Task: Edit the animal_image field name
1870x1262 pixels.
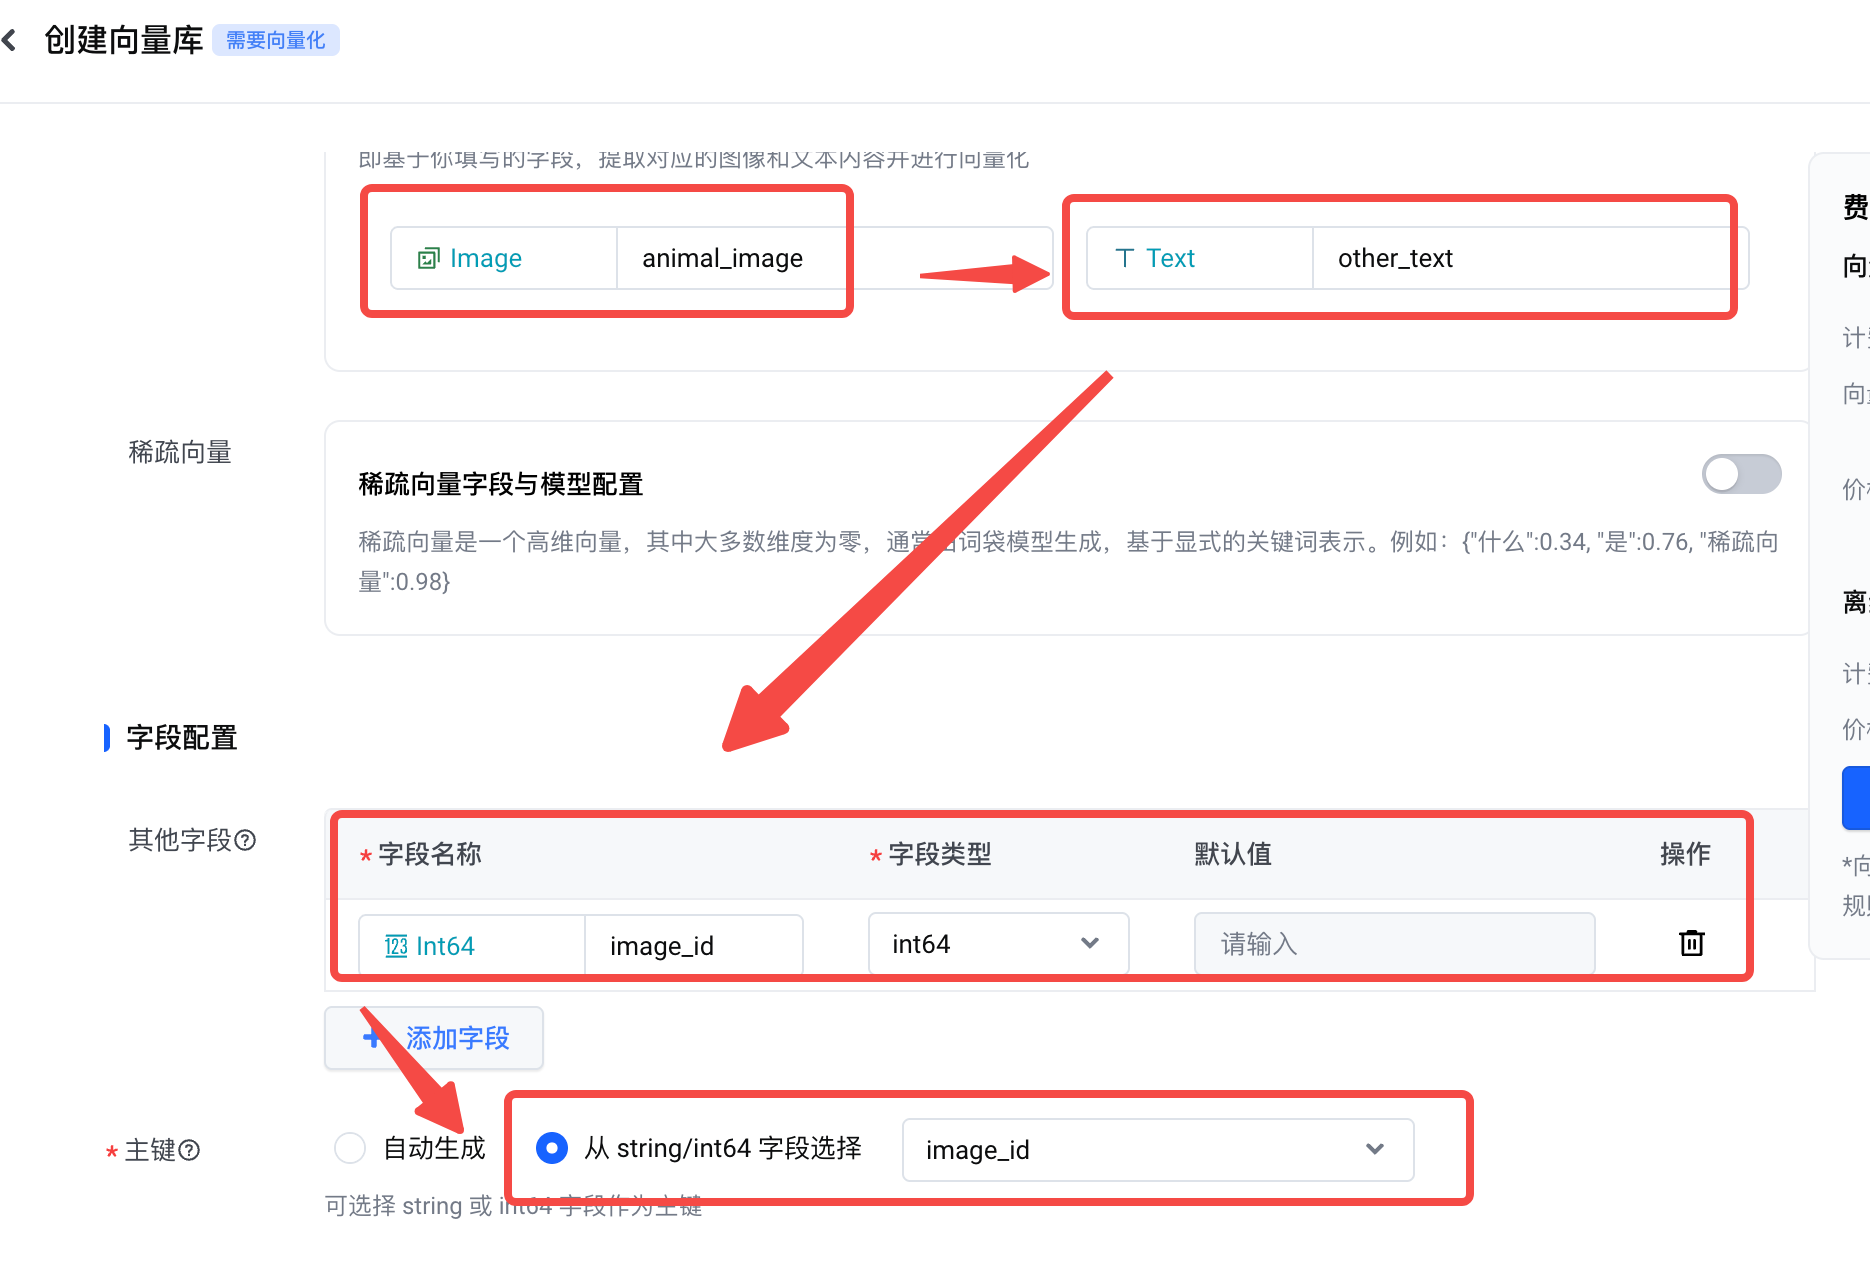Action: point(834,258)
